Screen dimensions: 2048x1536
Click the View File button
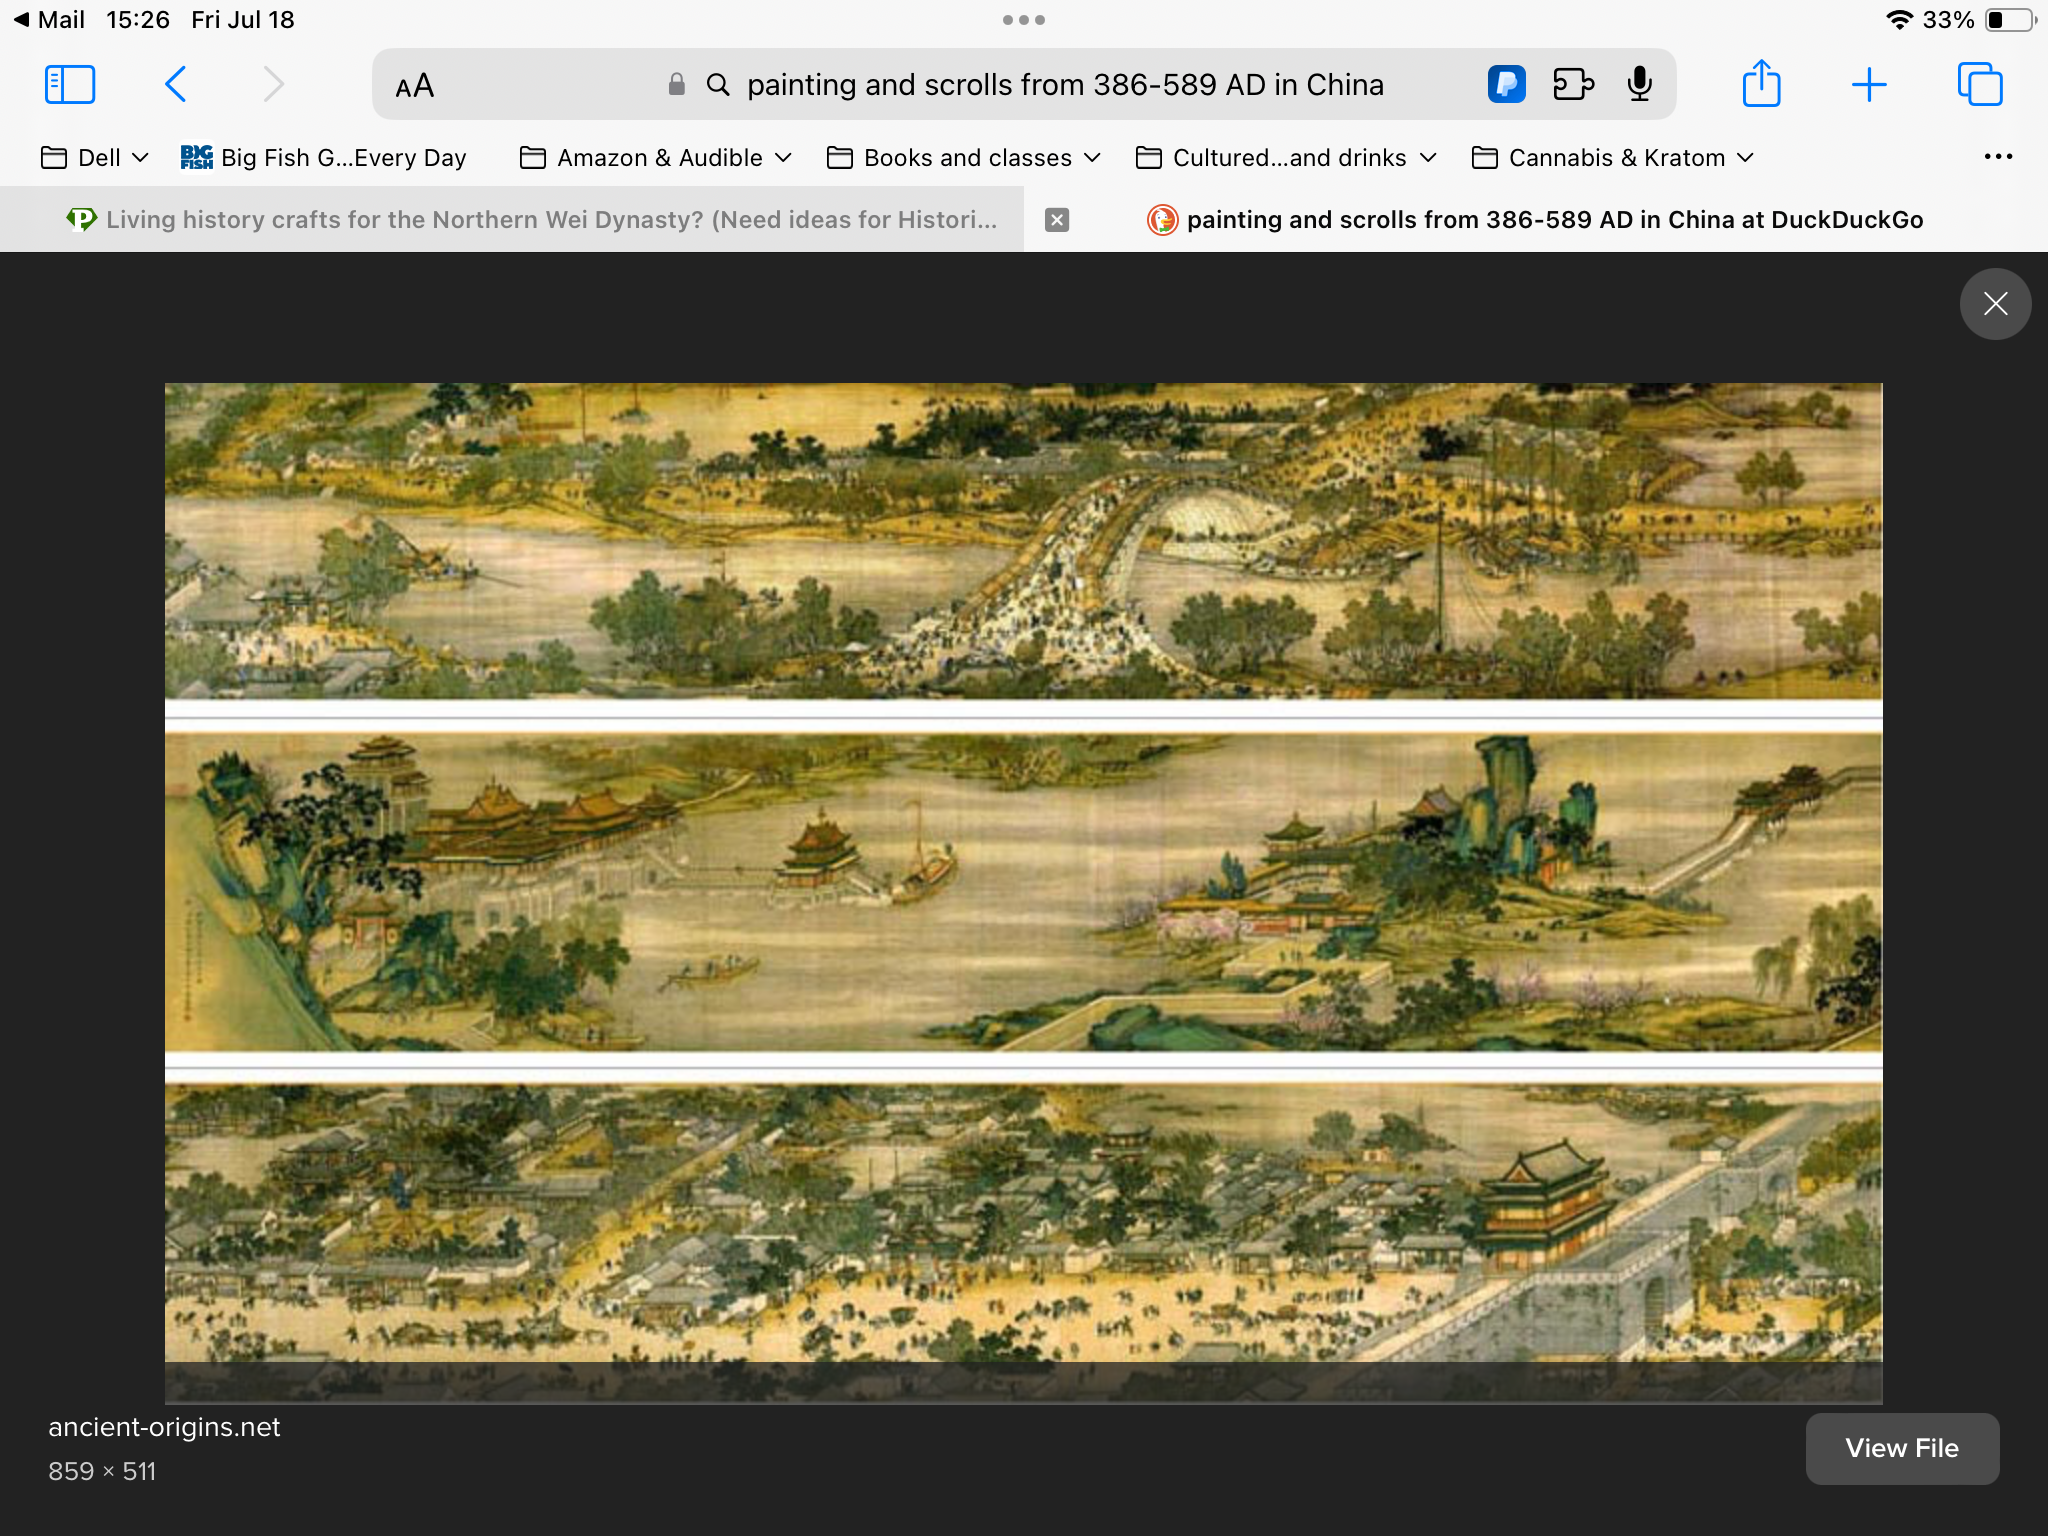click(1902, 1448)
